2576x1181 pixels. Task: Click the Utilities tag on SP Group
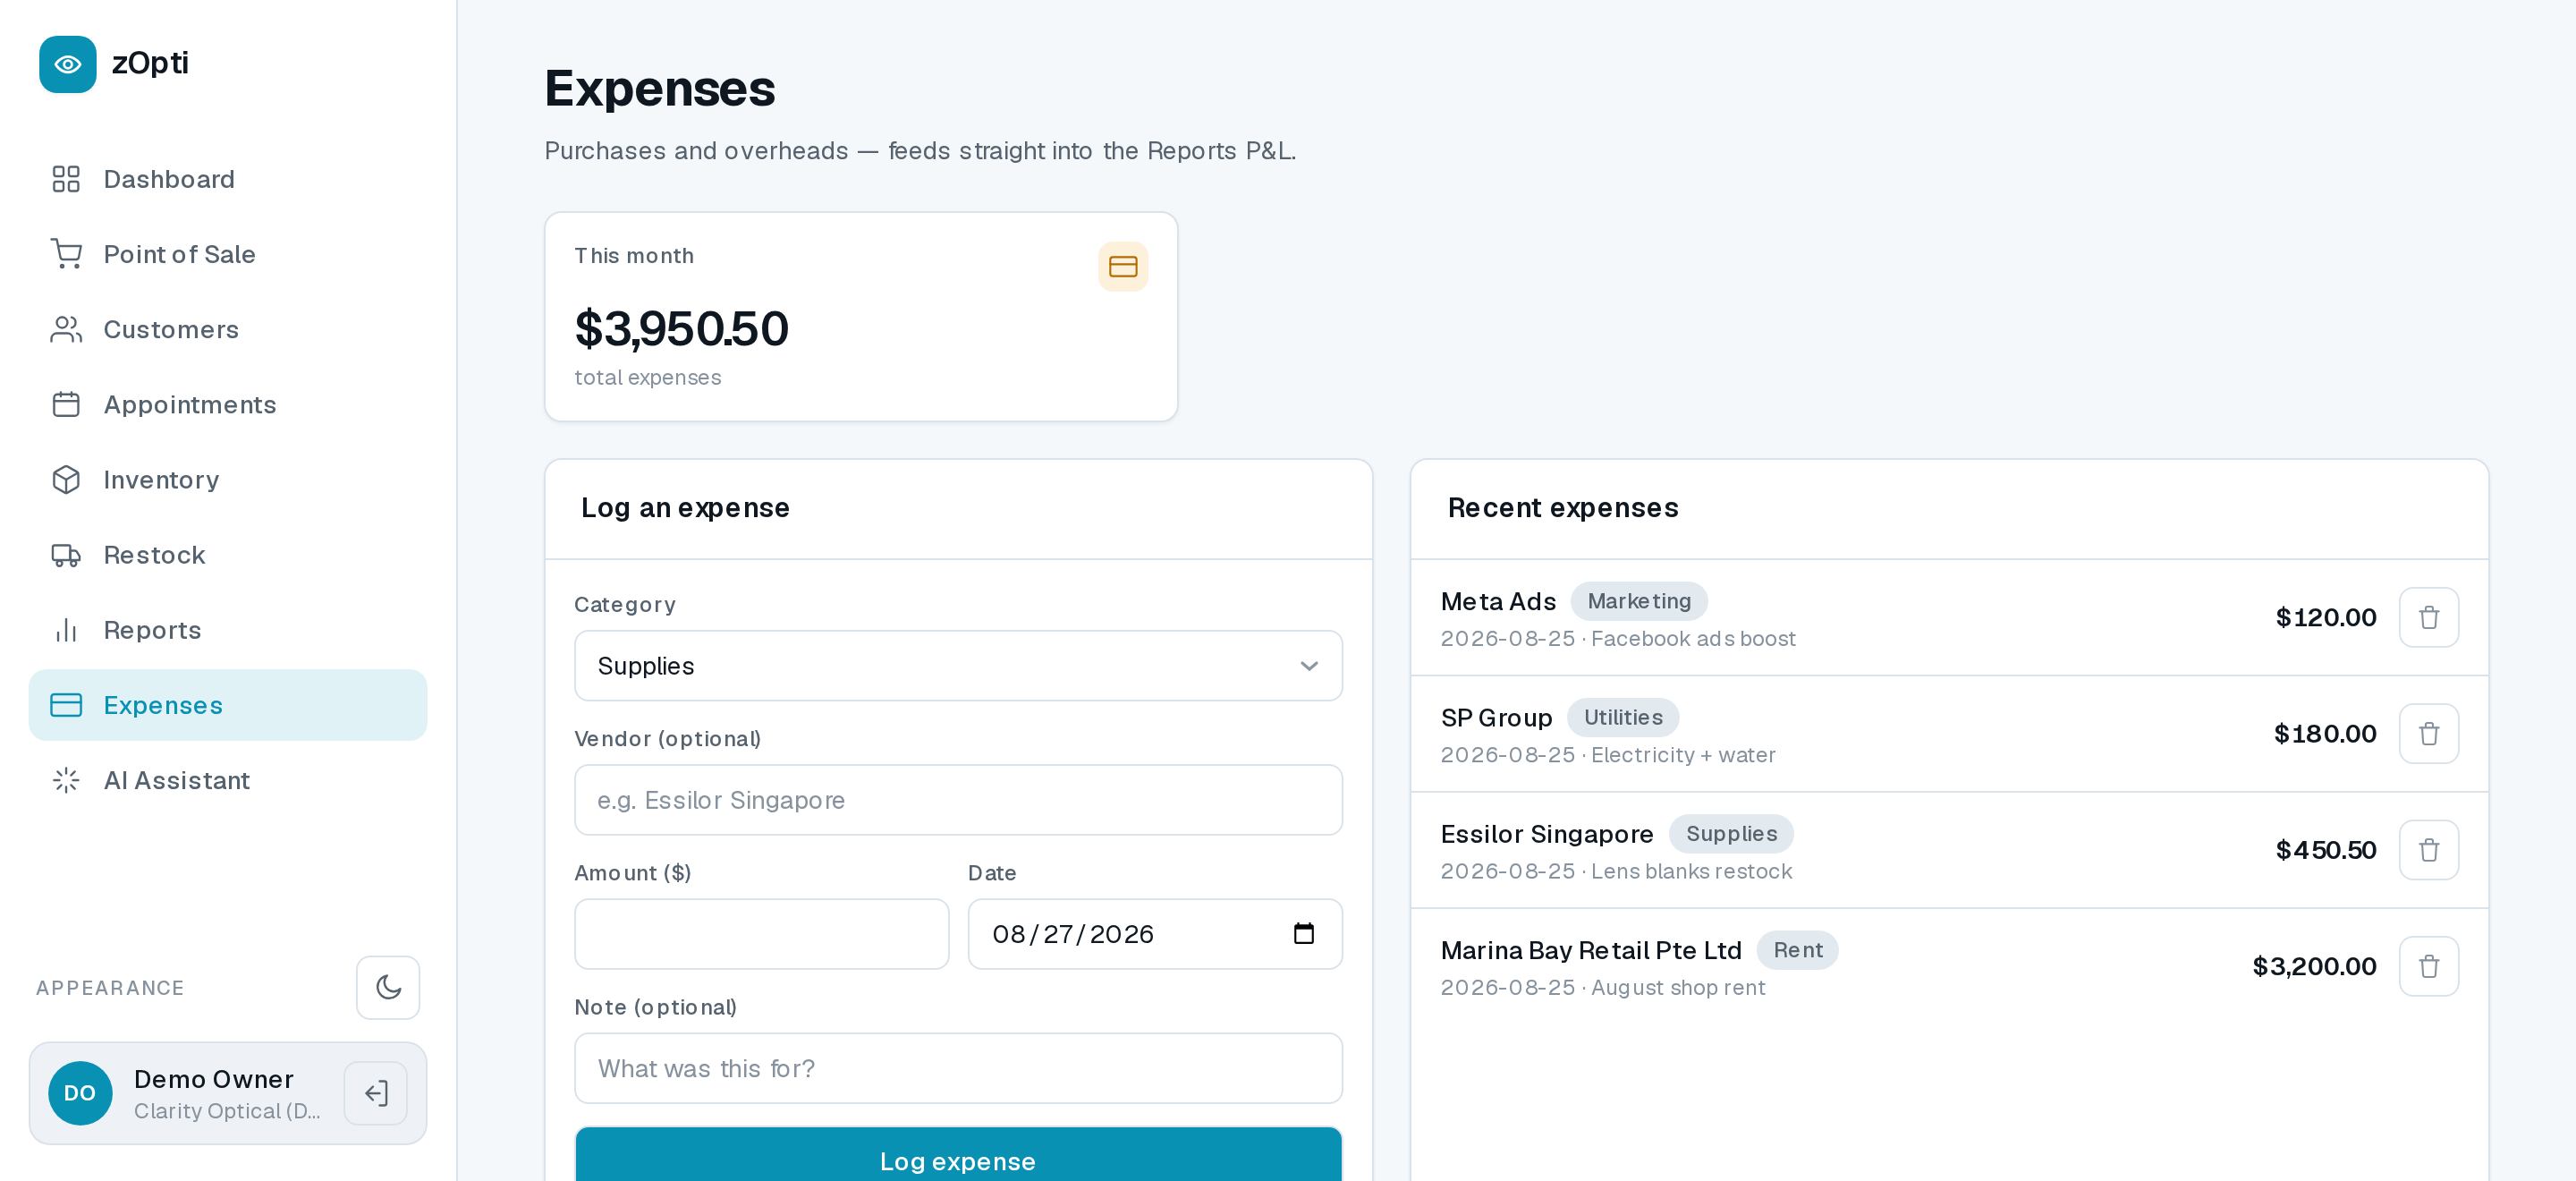[1622, 716]
